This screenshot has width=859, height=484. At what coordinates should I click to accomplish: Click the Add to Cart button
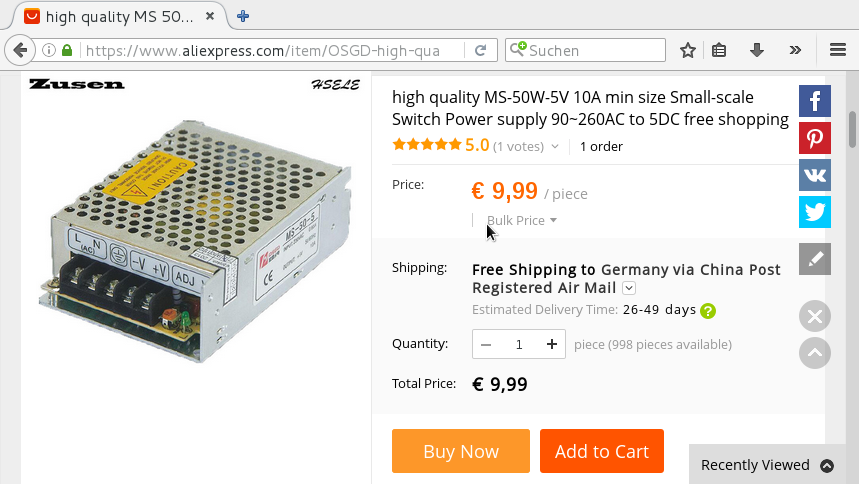pyautogui.click(x=601, y=451)
